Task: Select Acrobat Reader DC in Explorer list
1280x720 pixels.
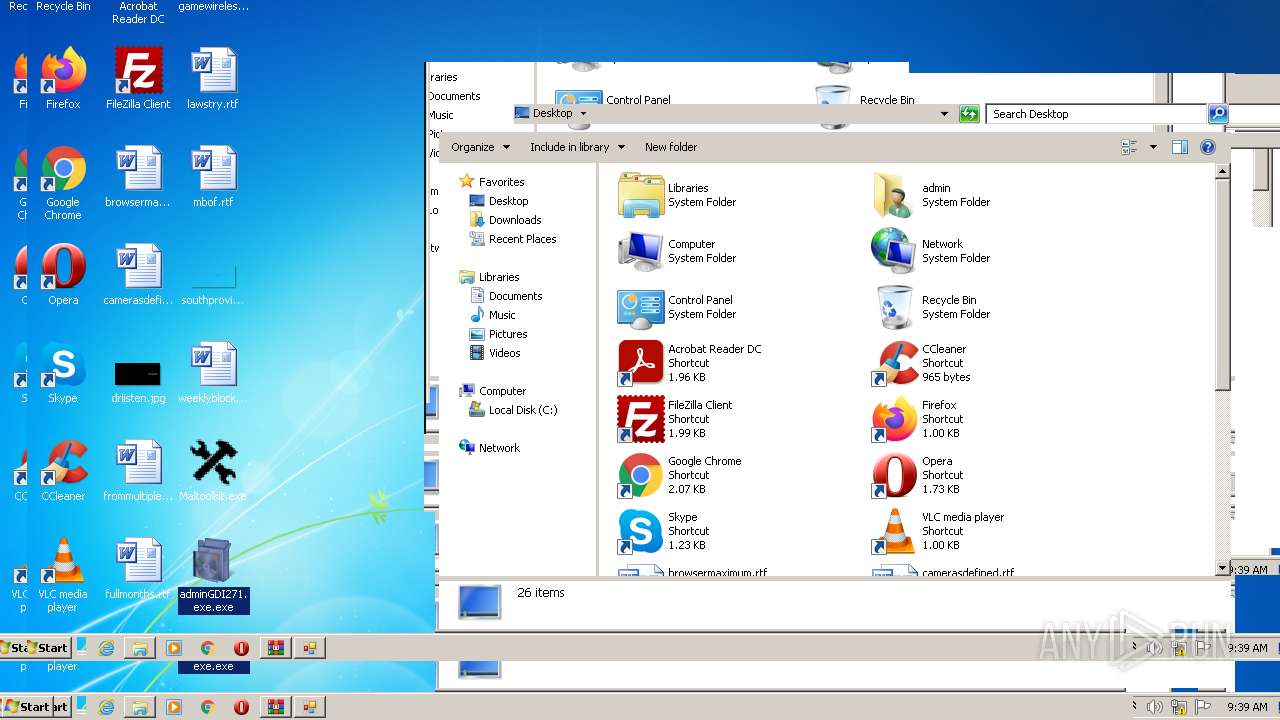Action: pyautogui.click(x=690, y=363)
